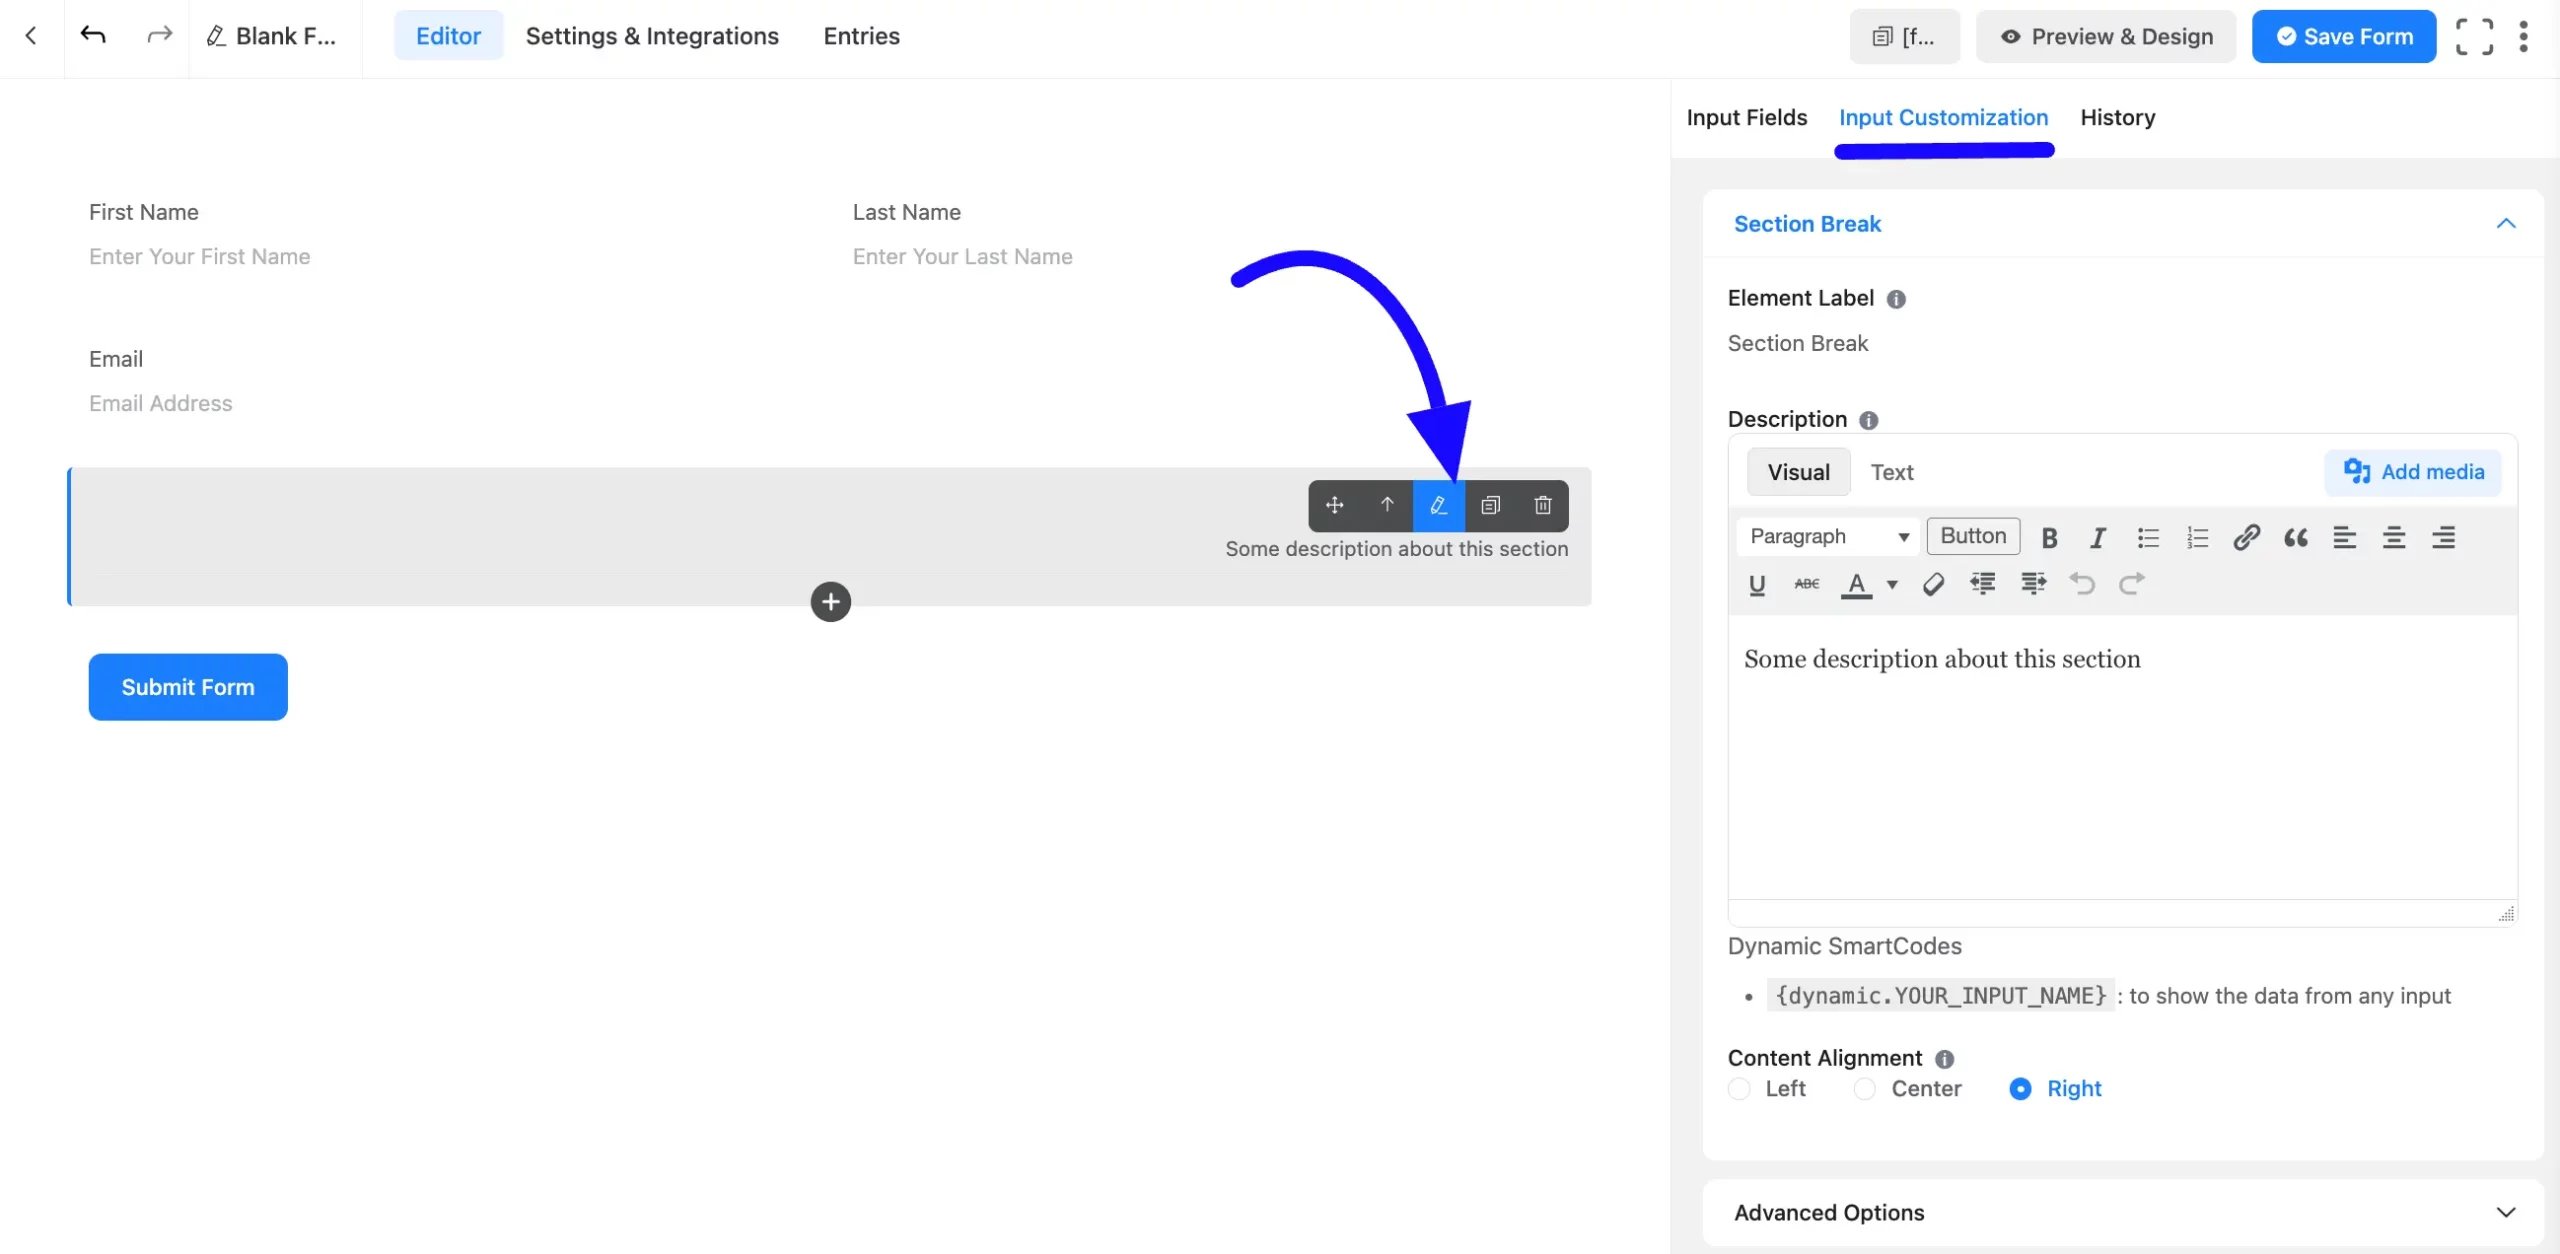The image size is (2560, 1254).
Task: Open the Input Fields tab
Action: pyautogui.click(x=1746, y=118)
